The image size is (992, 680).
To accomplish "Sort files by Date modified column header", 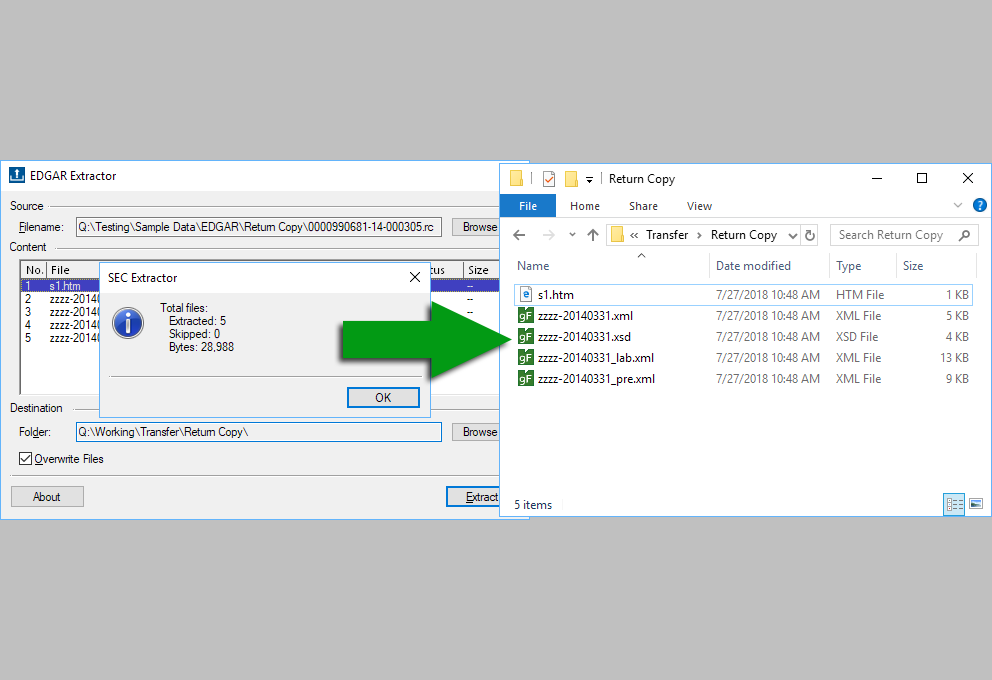I will 769,266.
